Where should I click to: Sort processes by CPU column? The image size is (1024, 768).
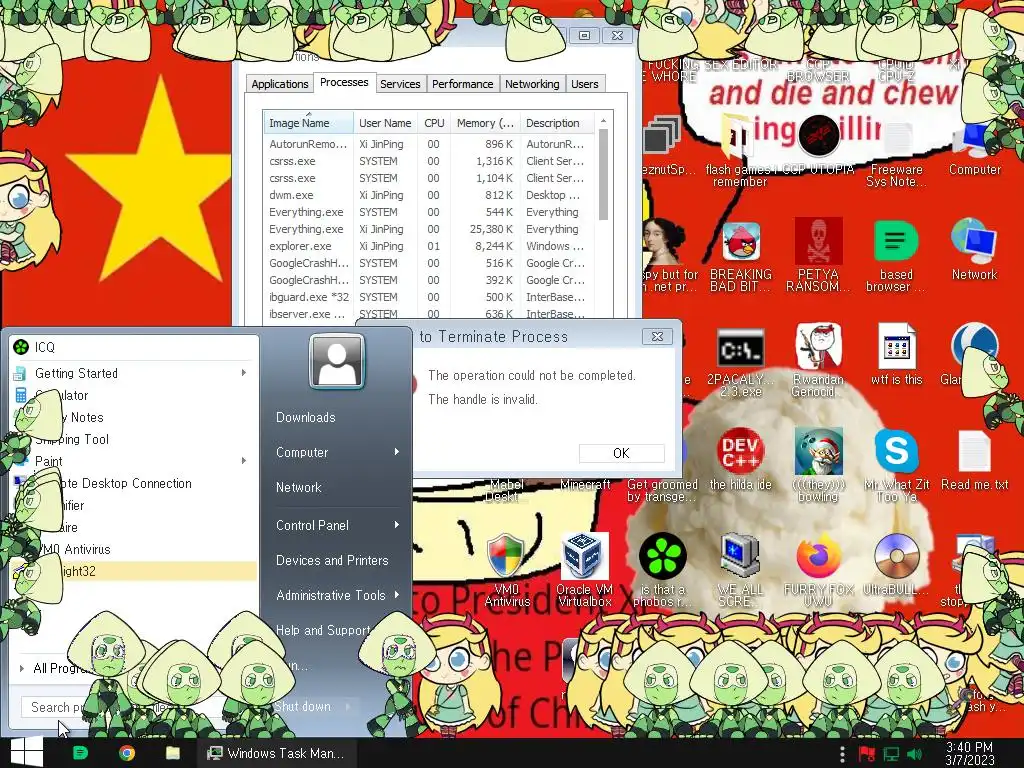[x=434, y=123]
